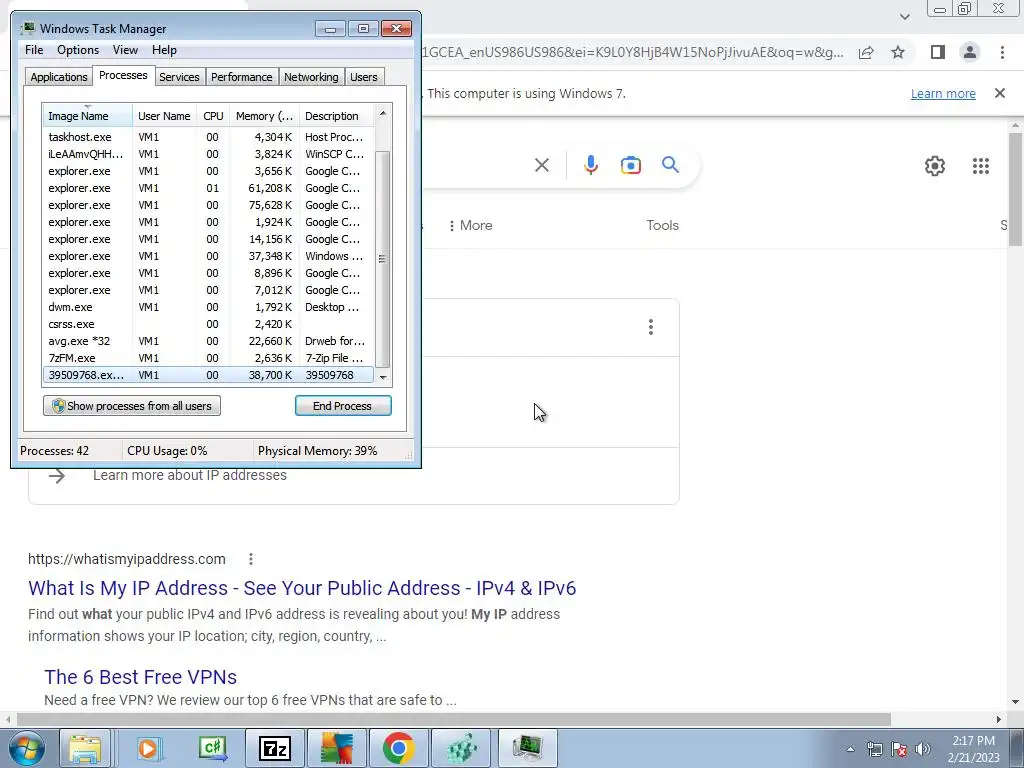Image resolution: width=1024 pixels, height=768 pixels.
Task: Click the End Process button
Action: coord(343,406)
